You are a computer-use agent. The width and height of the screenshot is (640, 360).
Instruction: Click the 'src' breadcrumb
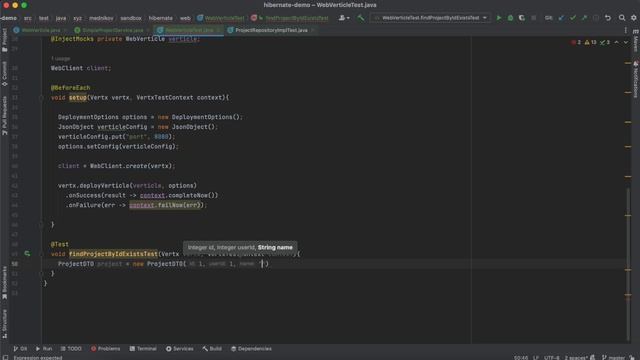28,18
